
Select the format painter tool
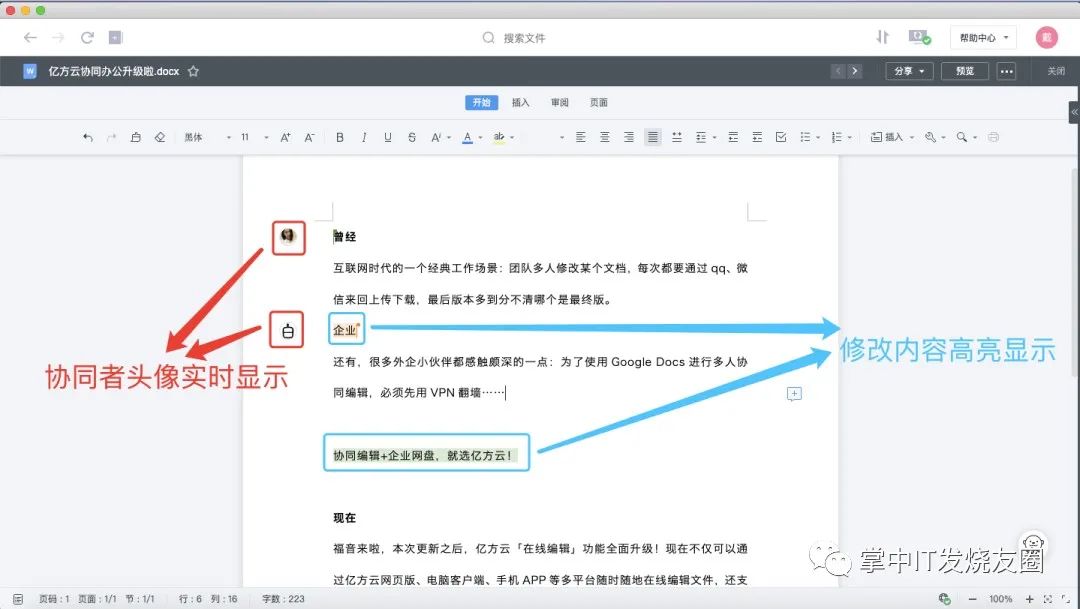tap(136, 137)
